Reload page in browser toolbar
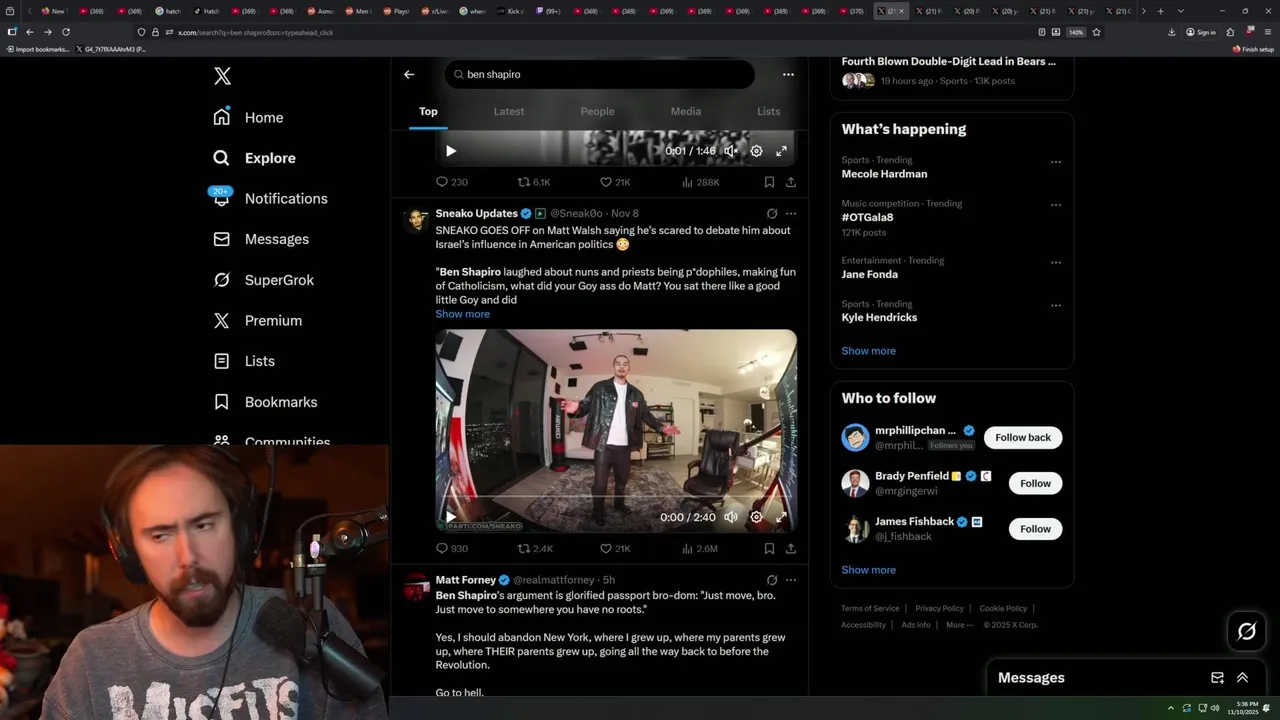The width and height of the screenshot is (1280, 720). pyautogui.click(x=66, y=32)
